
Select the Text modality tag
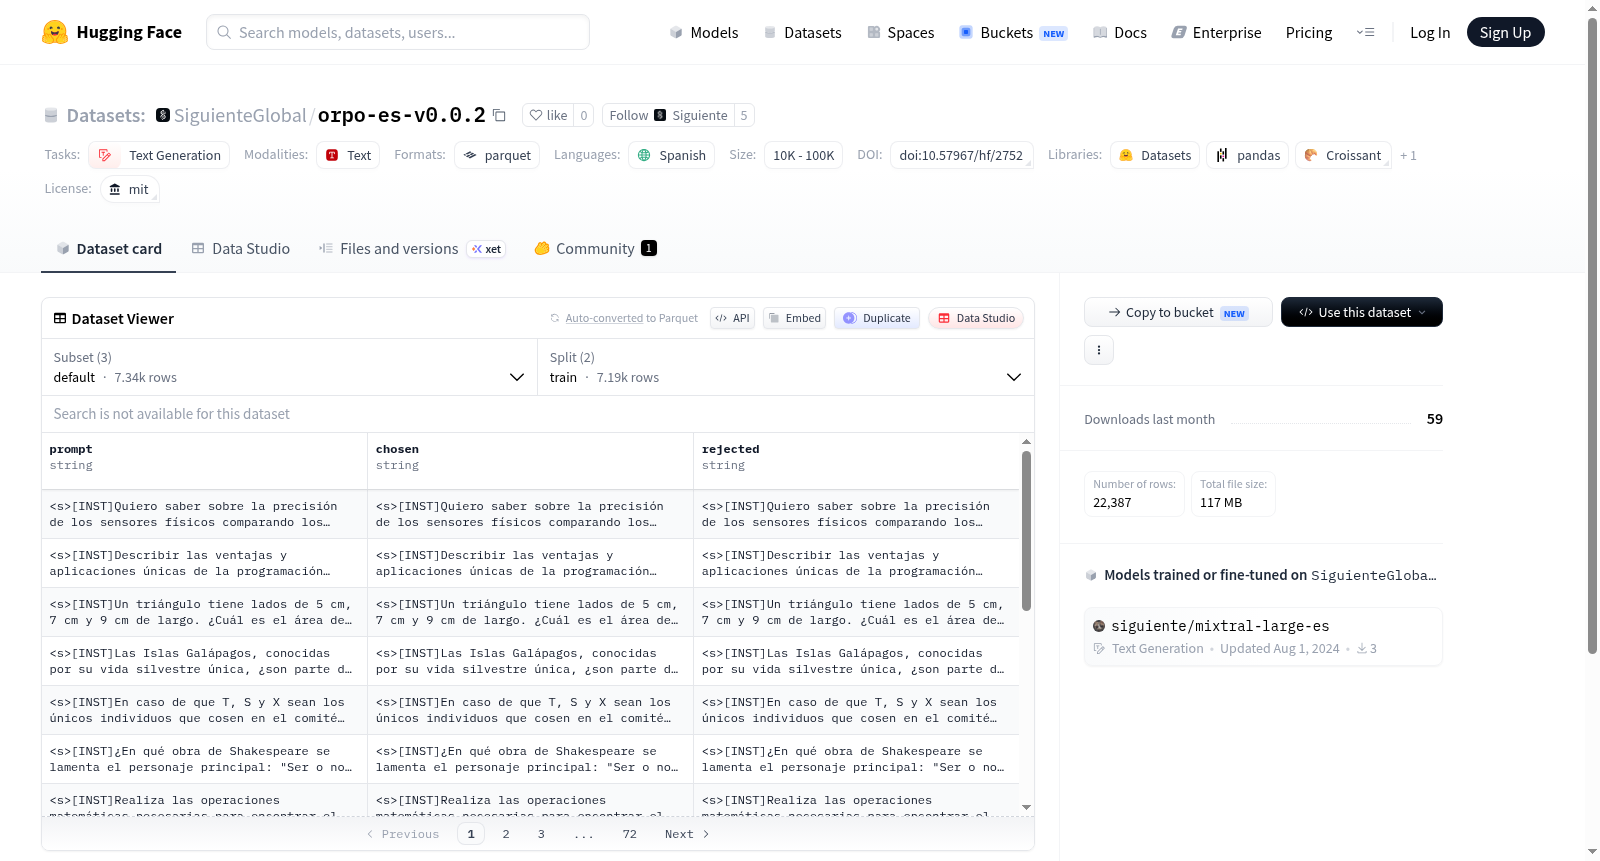(348, 155)
